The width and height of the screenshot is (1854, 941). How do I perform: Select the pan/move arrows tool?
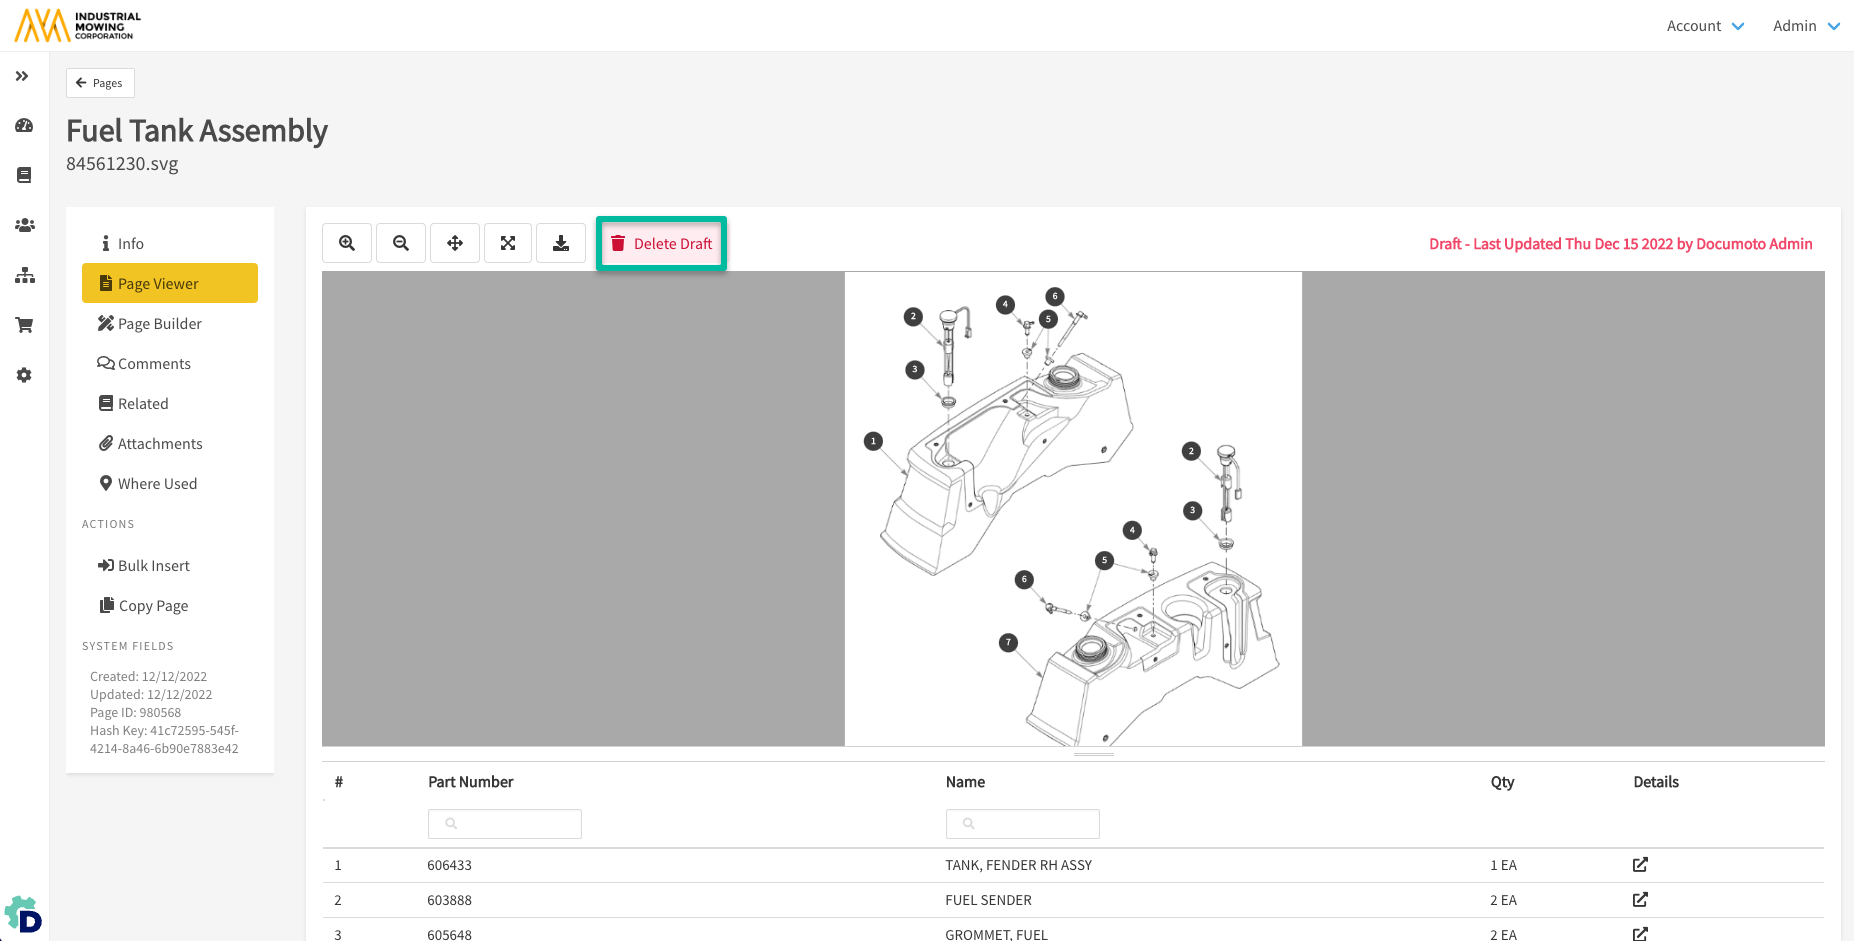455,243
